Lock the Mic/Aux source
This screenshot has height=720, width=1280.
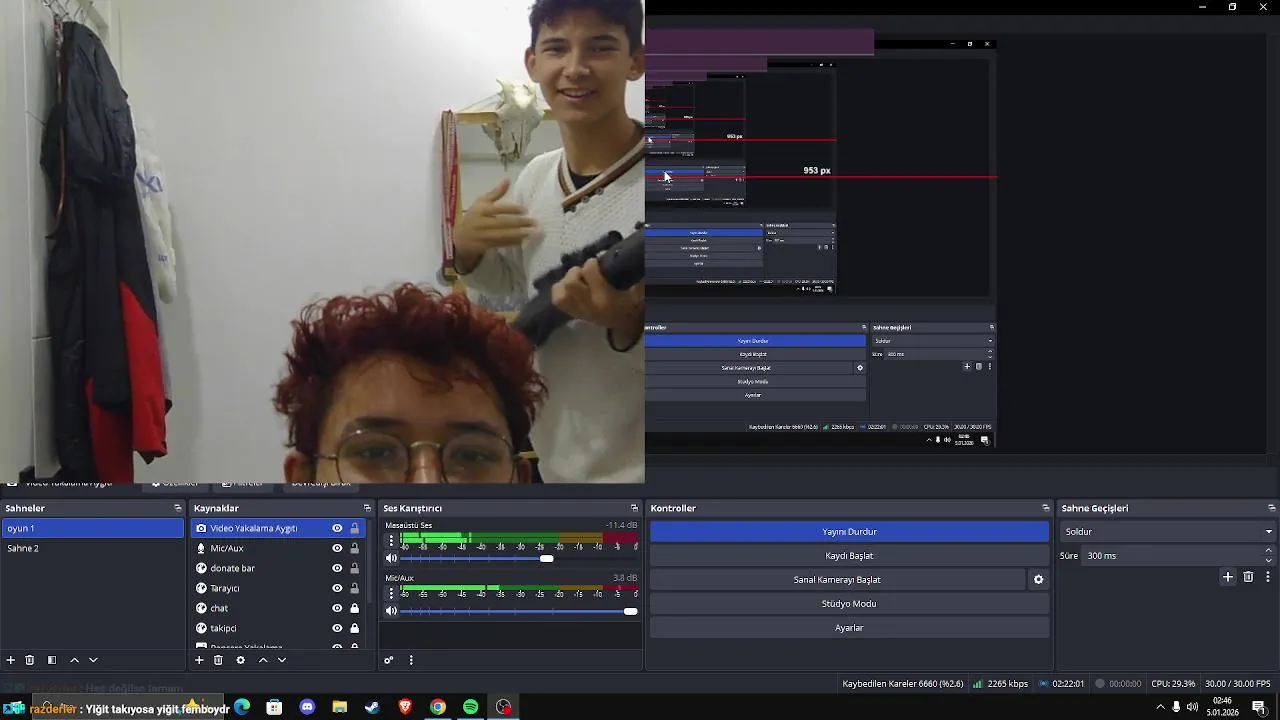click(x=354, y=548)
